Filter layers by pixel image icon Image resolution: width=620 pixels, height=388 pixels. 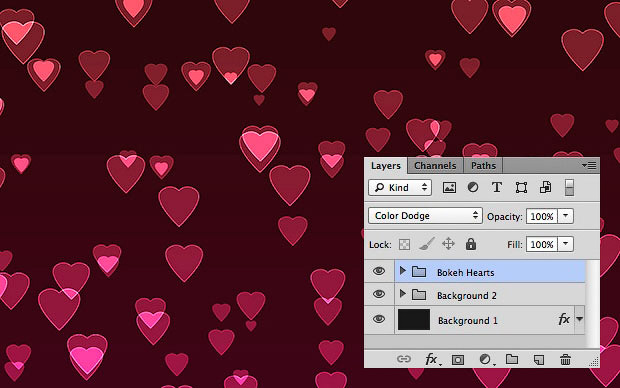(x=449, y=187)
